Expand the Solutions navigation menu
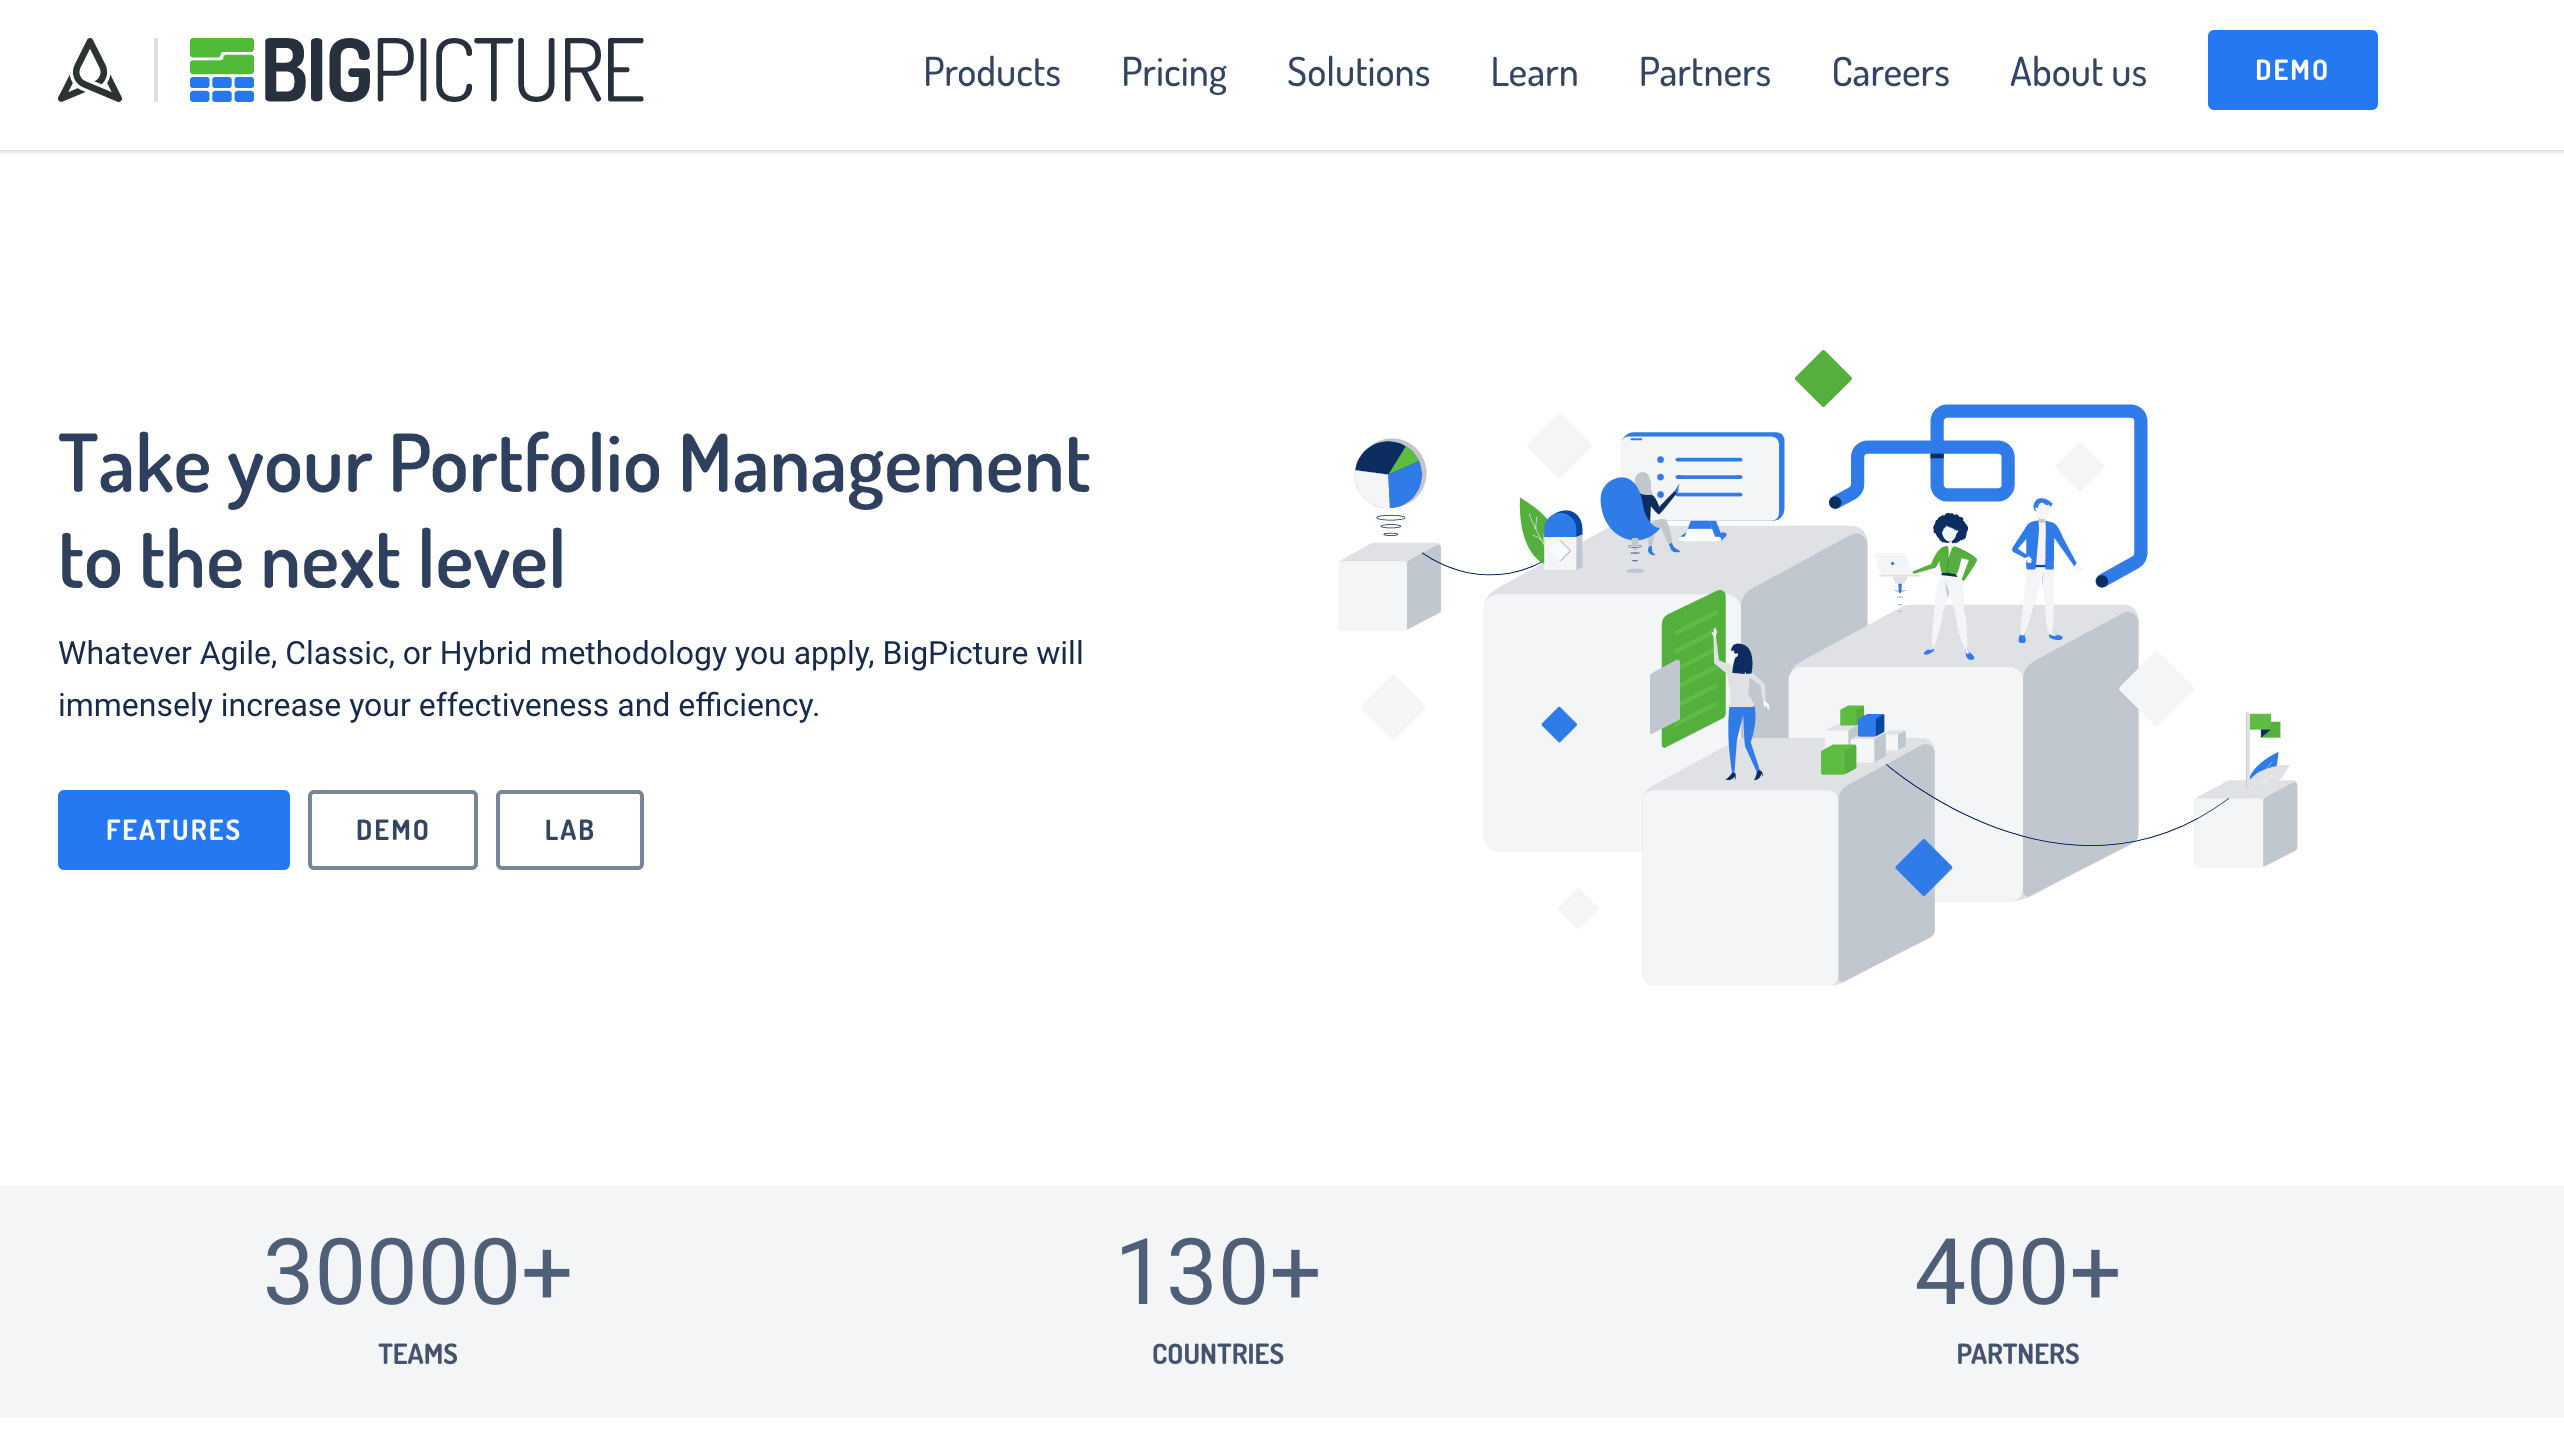The width and height of the screenshot is (2564, 1442). point(1358,70)
